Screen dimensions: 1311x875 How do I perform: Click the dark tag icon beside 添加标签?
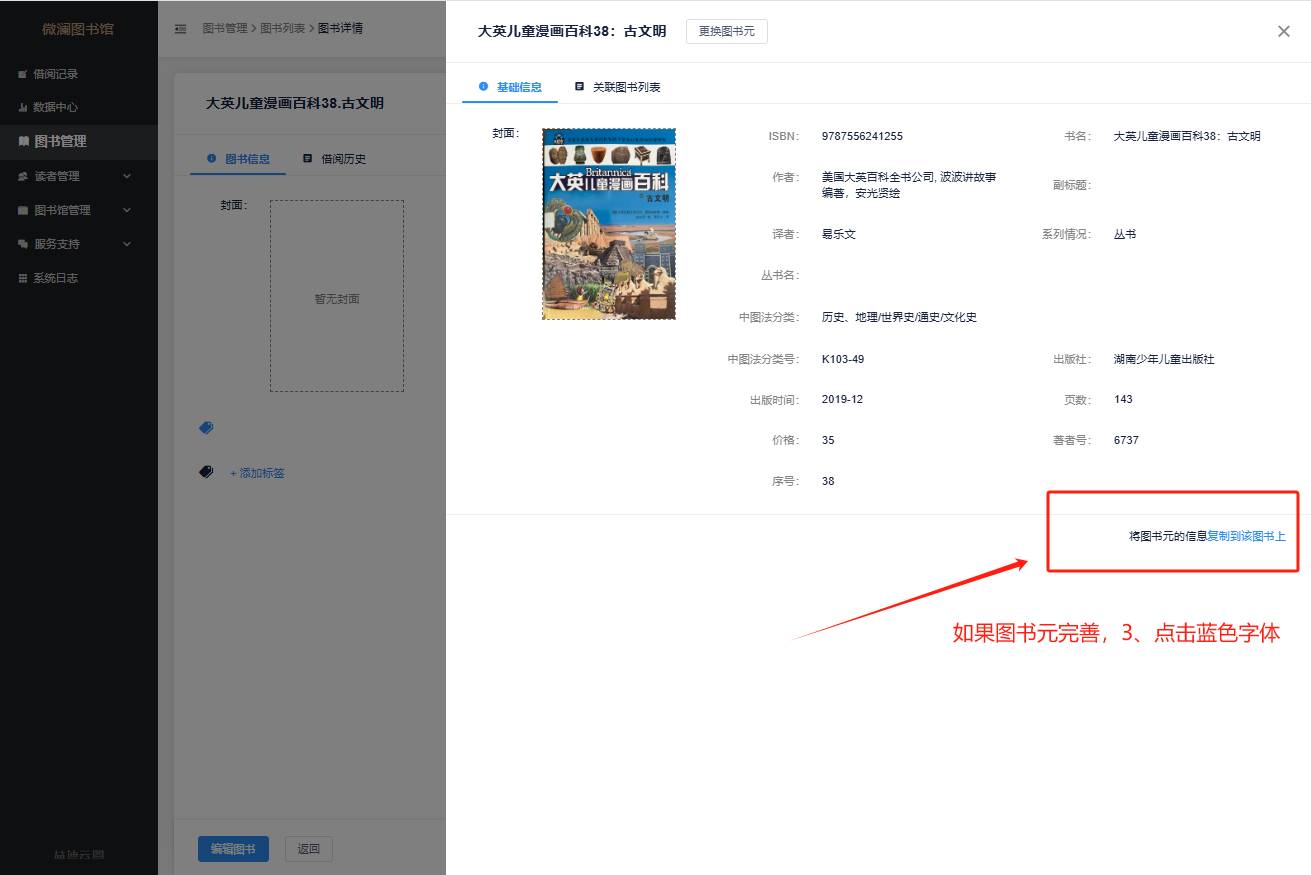click(x=206, y=472)
